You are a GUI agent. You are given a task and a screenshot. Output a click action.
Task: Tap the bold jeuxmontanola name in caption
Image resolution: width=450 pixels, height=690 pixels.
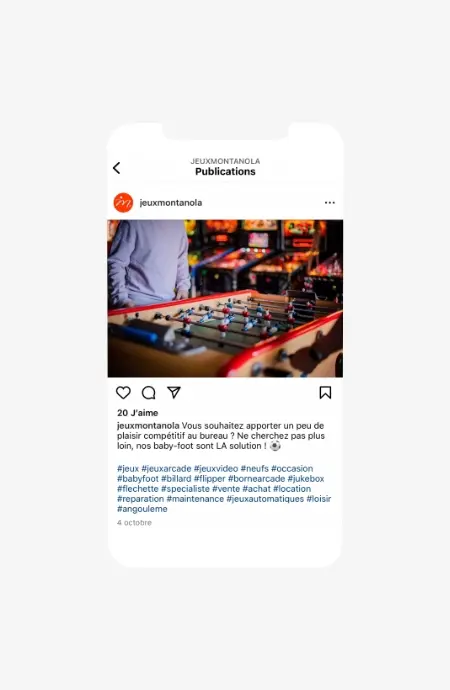pos(148,426)
